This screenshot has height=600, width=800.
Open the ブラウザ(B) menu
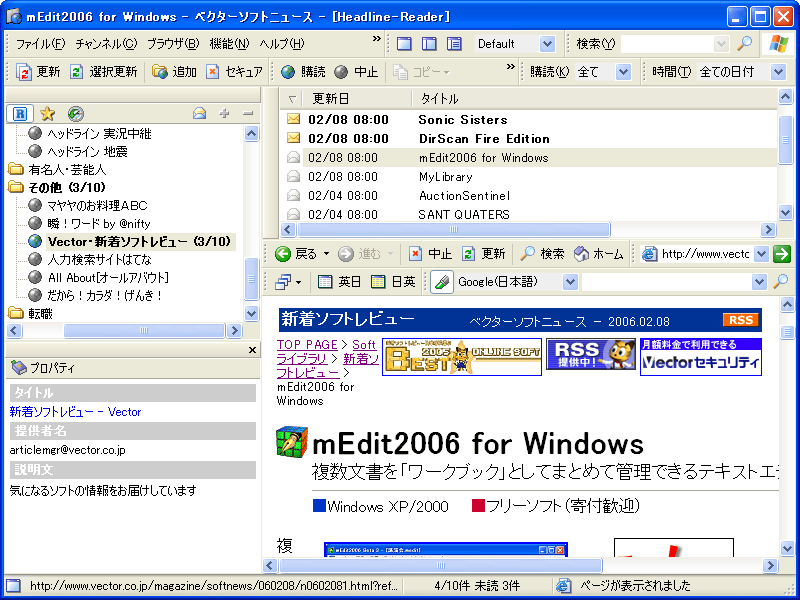coord(173,44)
